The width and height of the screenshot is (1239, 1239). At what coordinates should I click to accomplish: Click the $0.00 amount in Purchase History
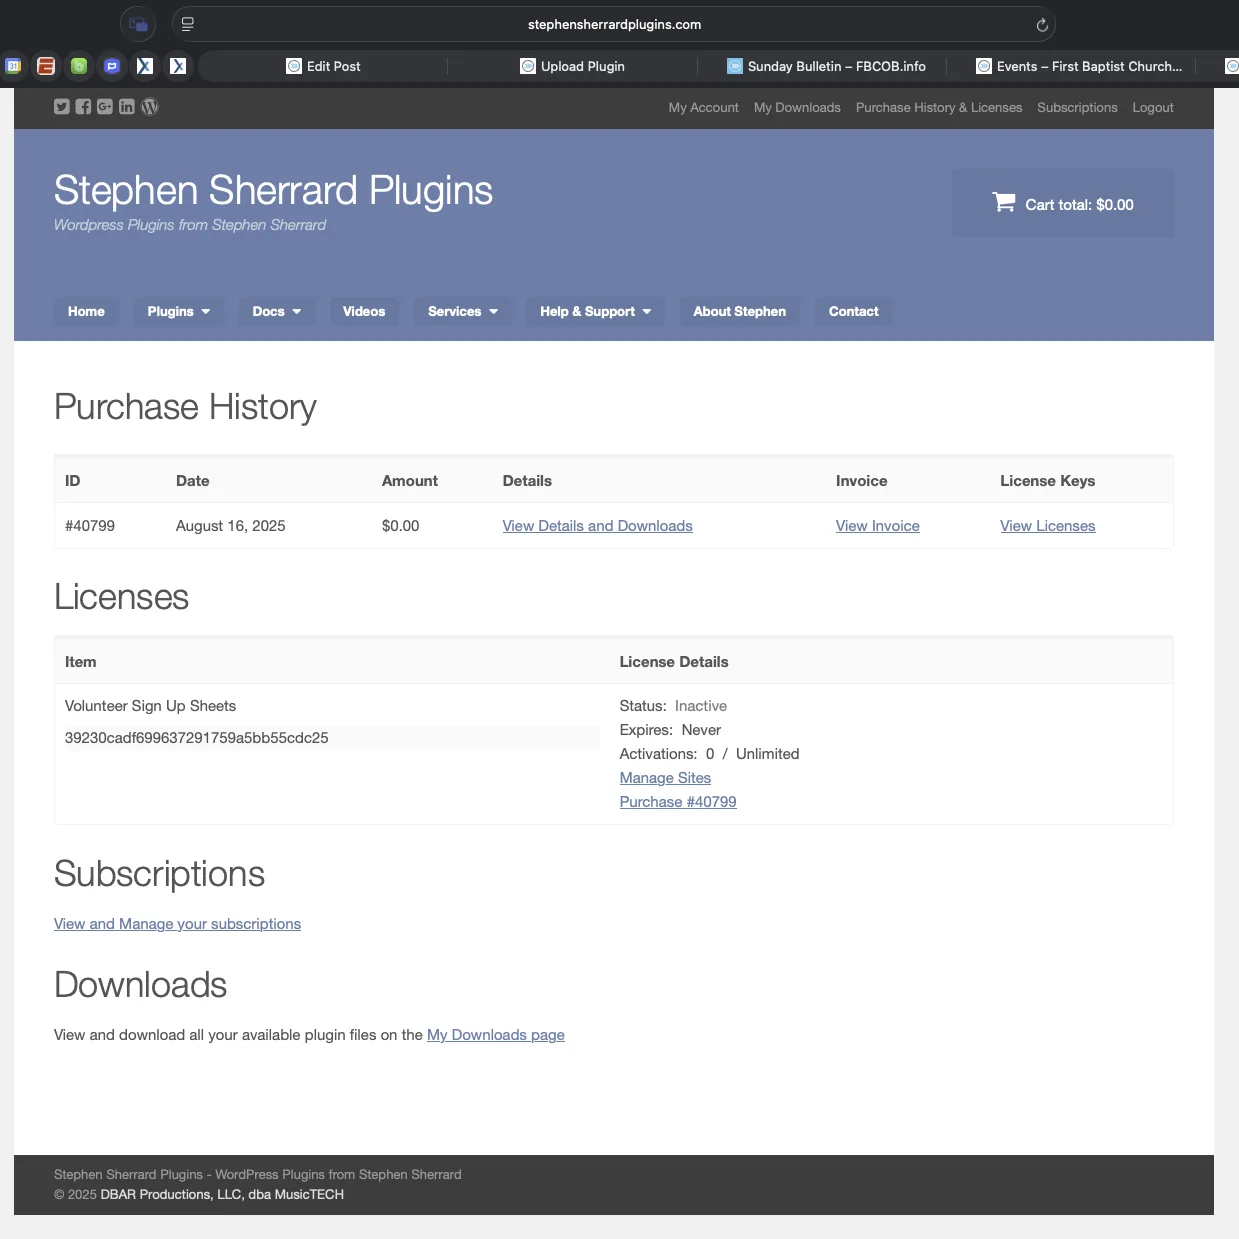[x=401, y=526]
